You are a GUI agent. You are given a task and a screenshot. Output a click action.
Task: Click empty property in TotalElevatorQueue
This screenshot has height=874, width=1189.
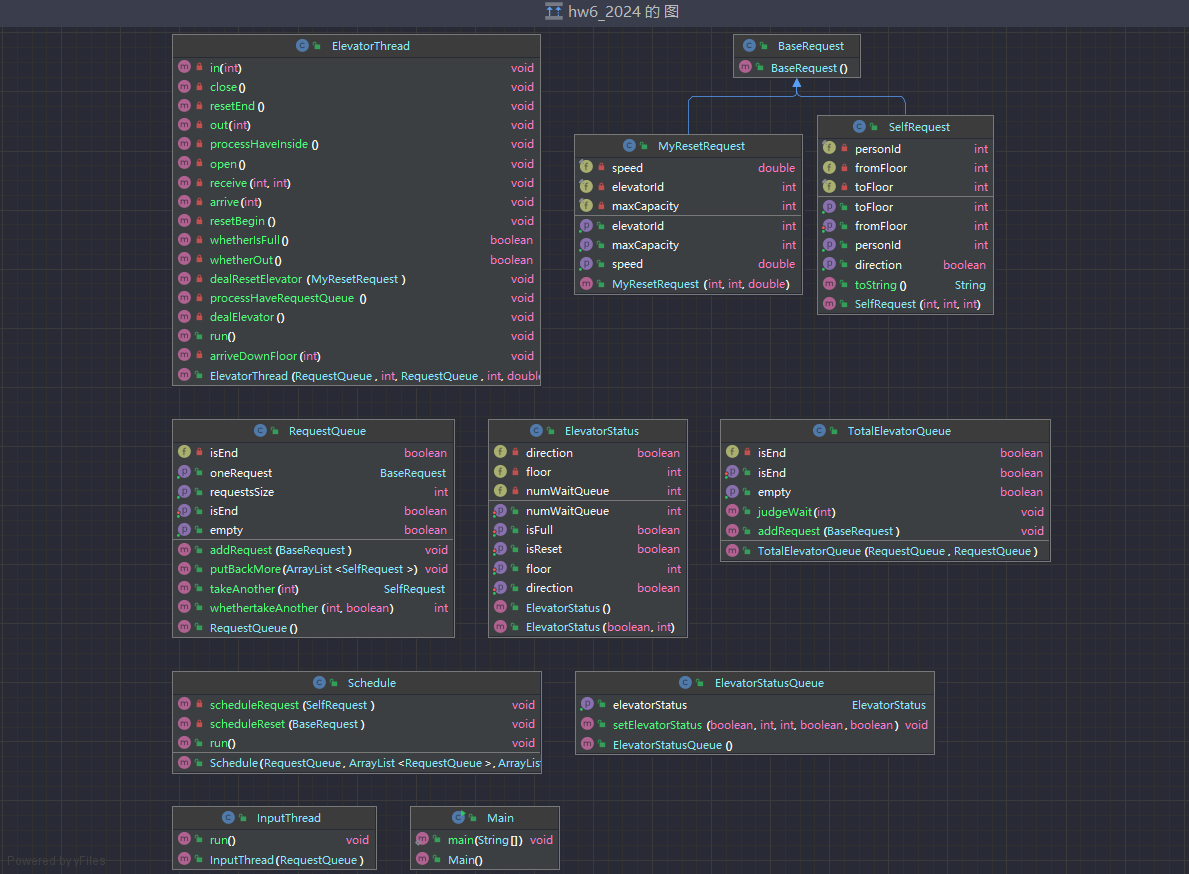tap(885, 492)
